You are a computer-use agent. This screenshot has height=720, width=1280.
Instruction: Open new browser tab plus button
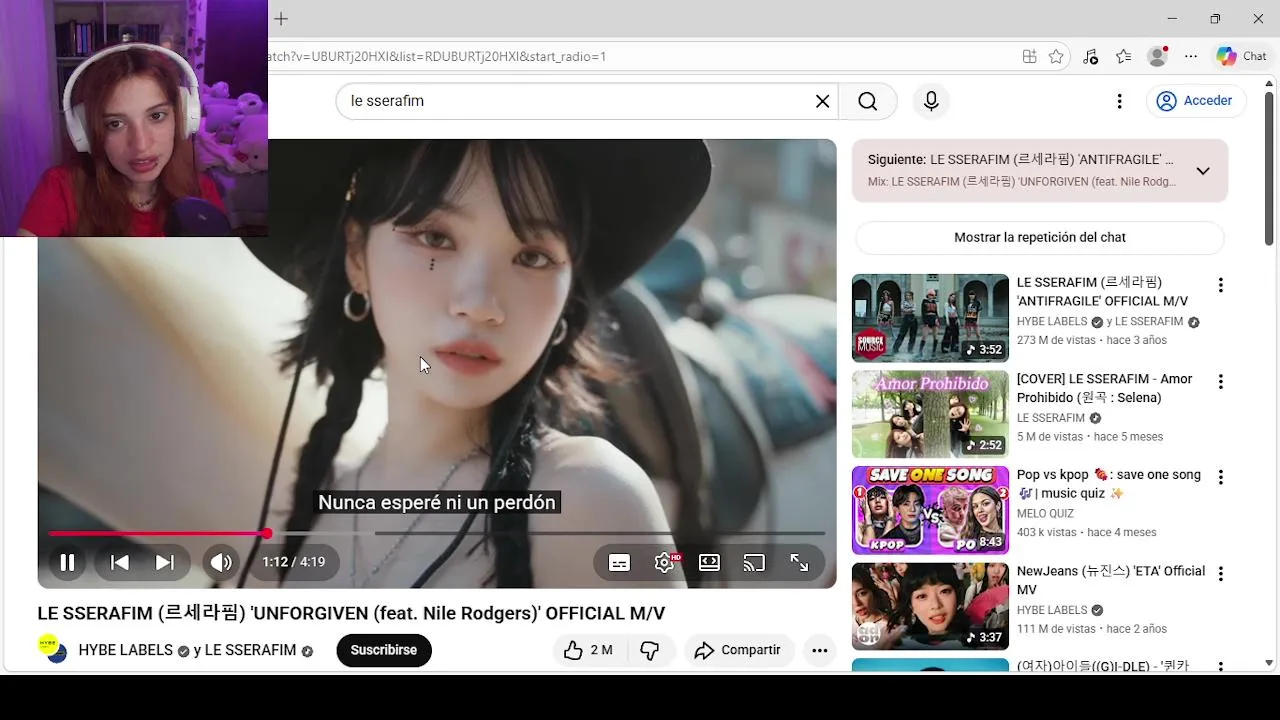coord(281,19)
